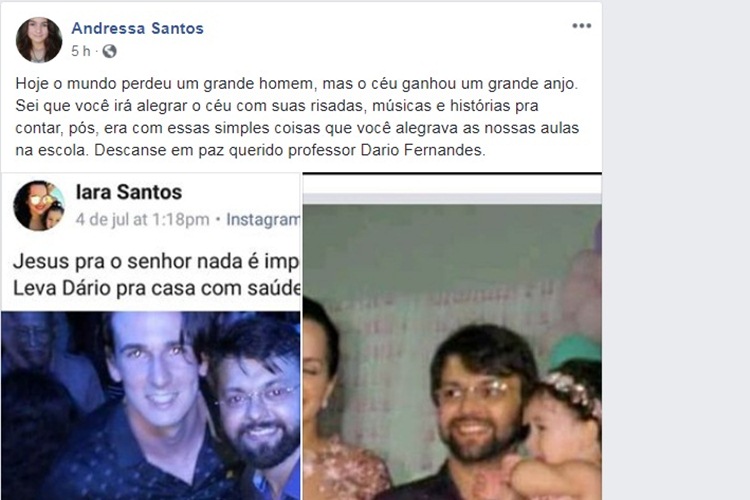Viewport: 750px width, 500px height.
Task: Click Iara Santos round avatar
Action: point(39,206)
